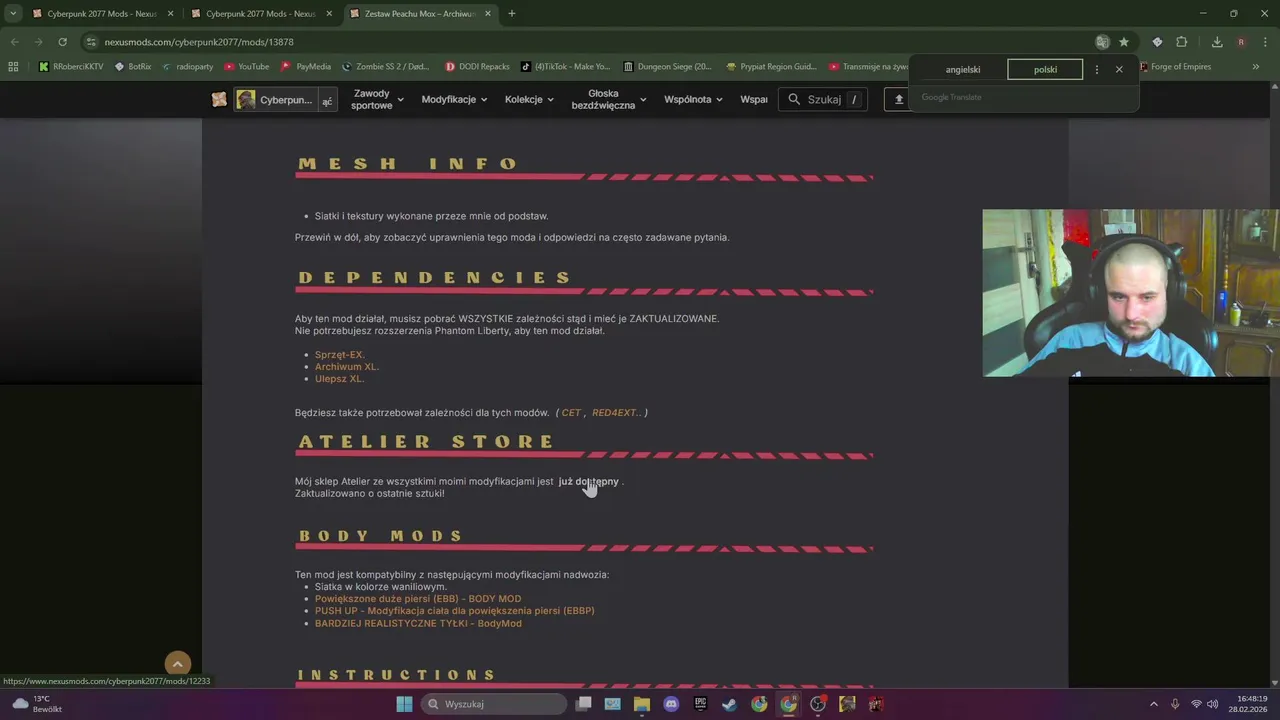Viewport: 1280px width, 720px height.
Task: Switch to first Cyberpunk 2077 Mods tab
Action: [100, 14]
